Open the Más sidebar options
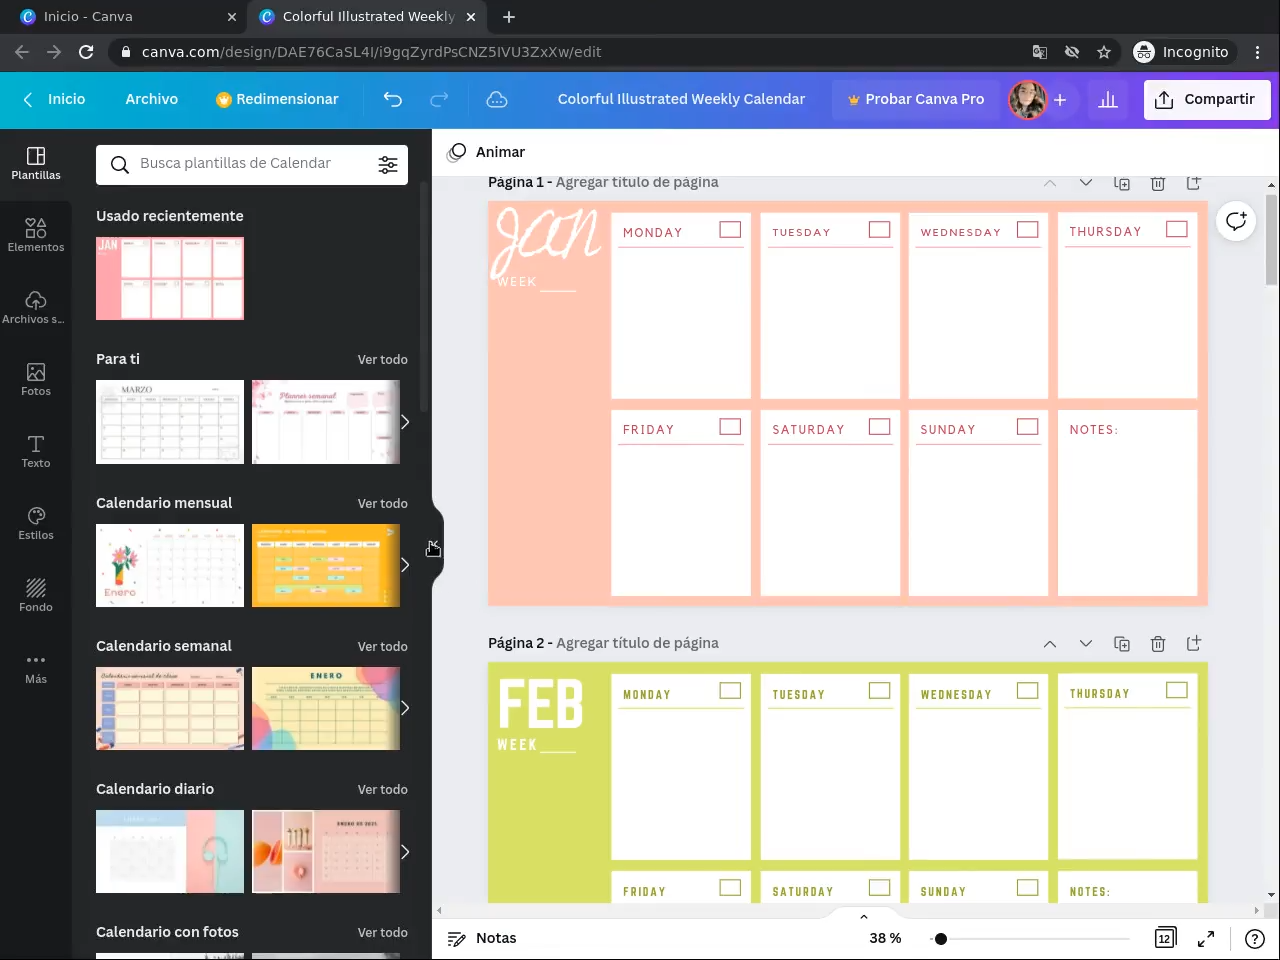The height and width of the screenshot is (960, 1280). [36, 667]
